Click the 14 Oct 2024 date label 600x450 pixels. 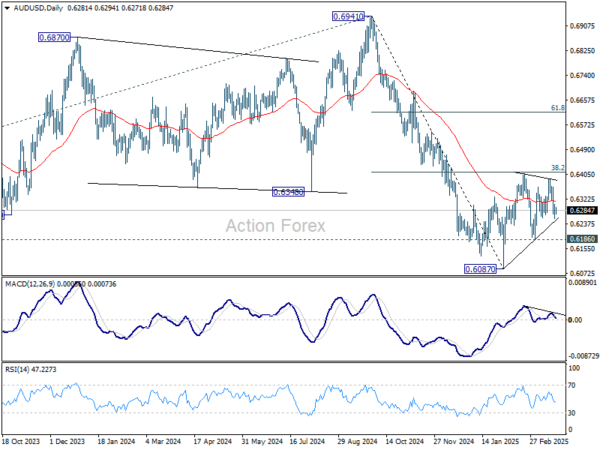(404, 442)
